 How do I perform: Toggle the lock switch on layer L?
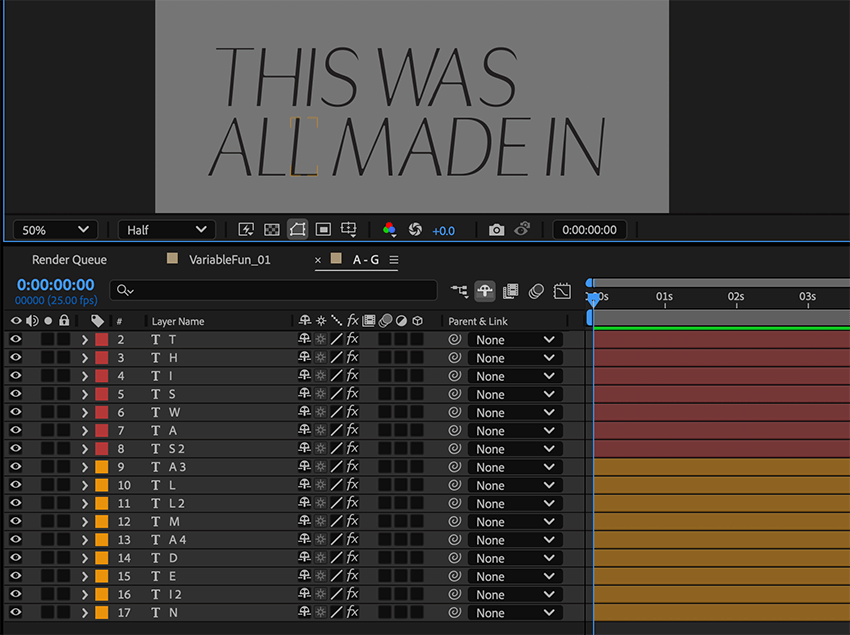tap(64, 485)
